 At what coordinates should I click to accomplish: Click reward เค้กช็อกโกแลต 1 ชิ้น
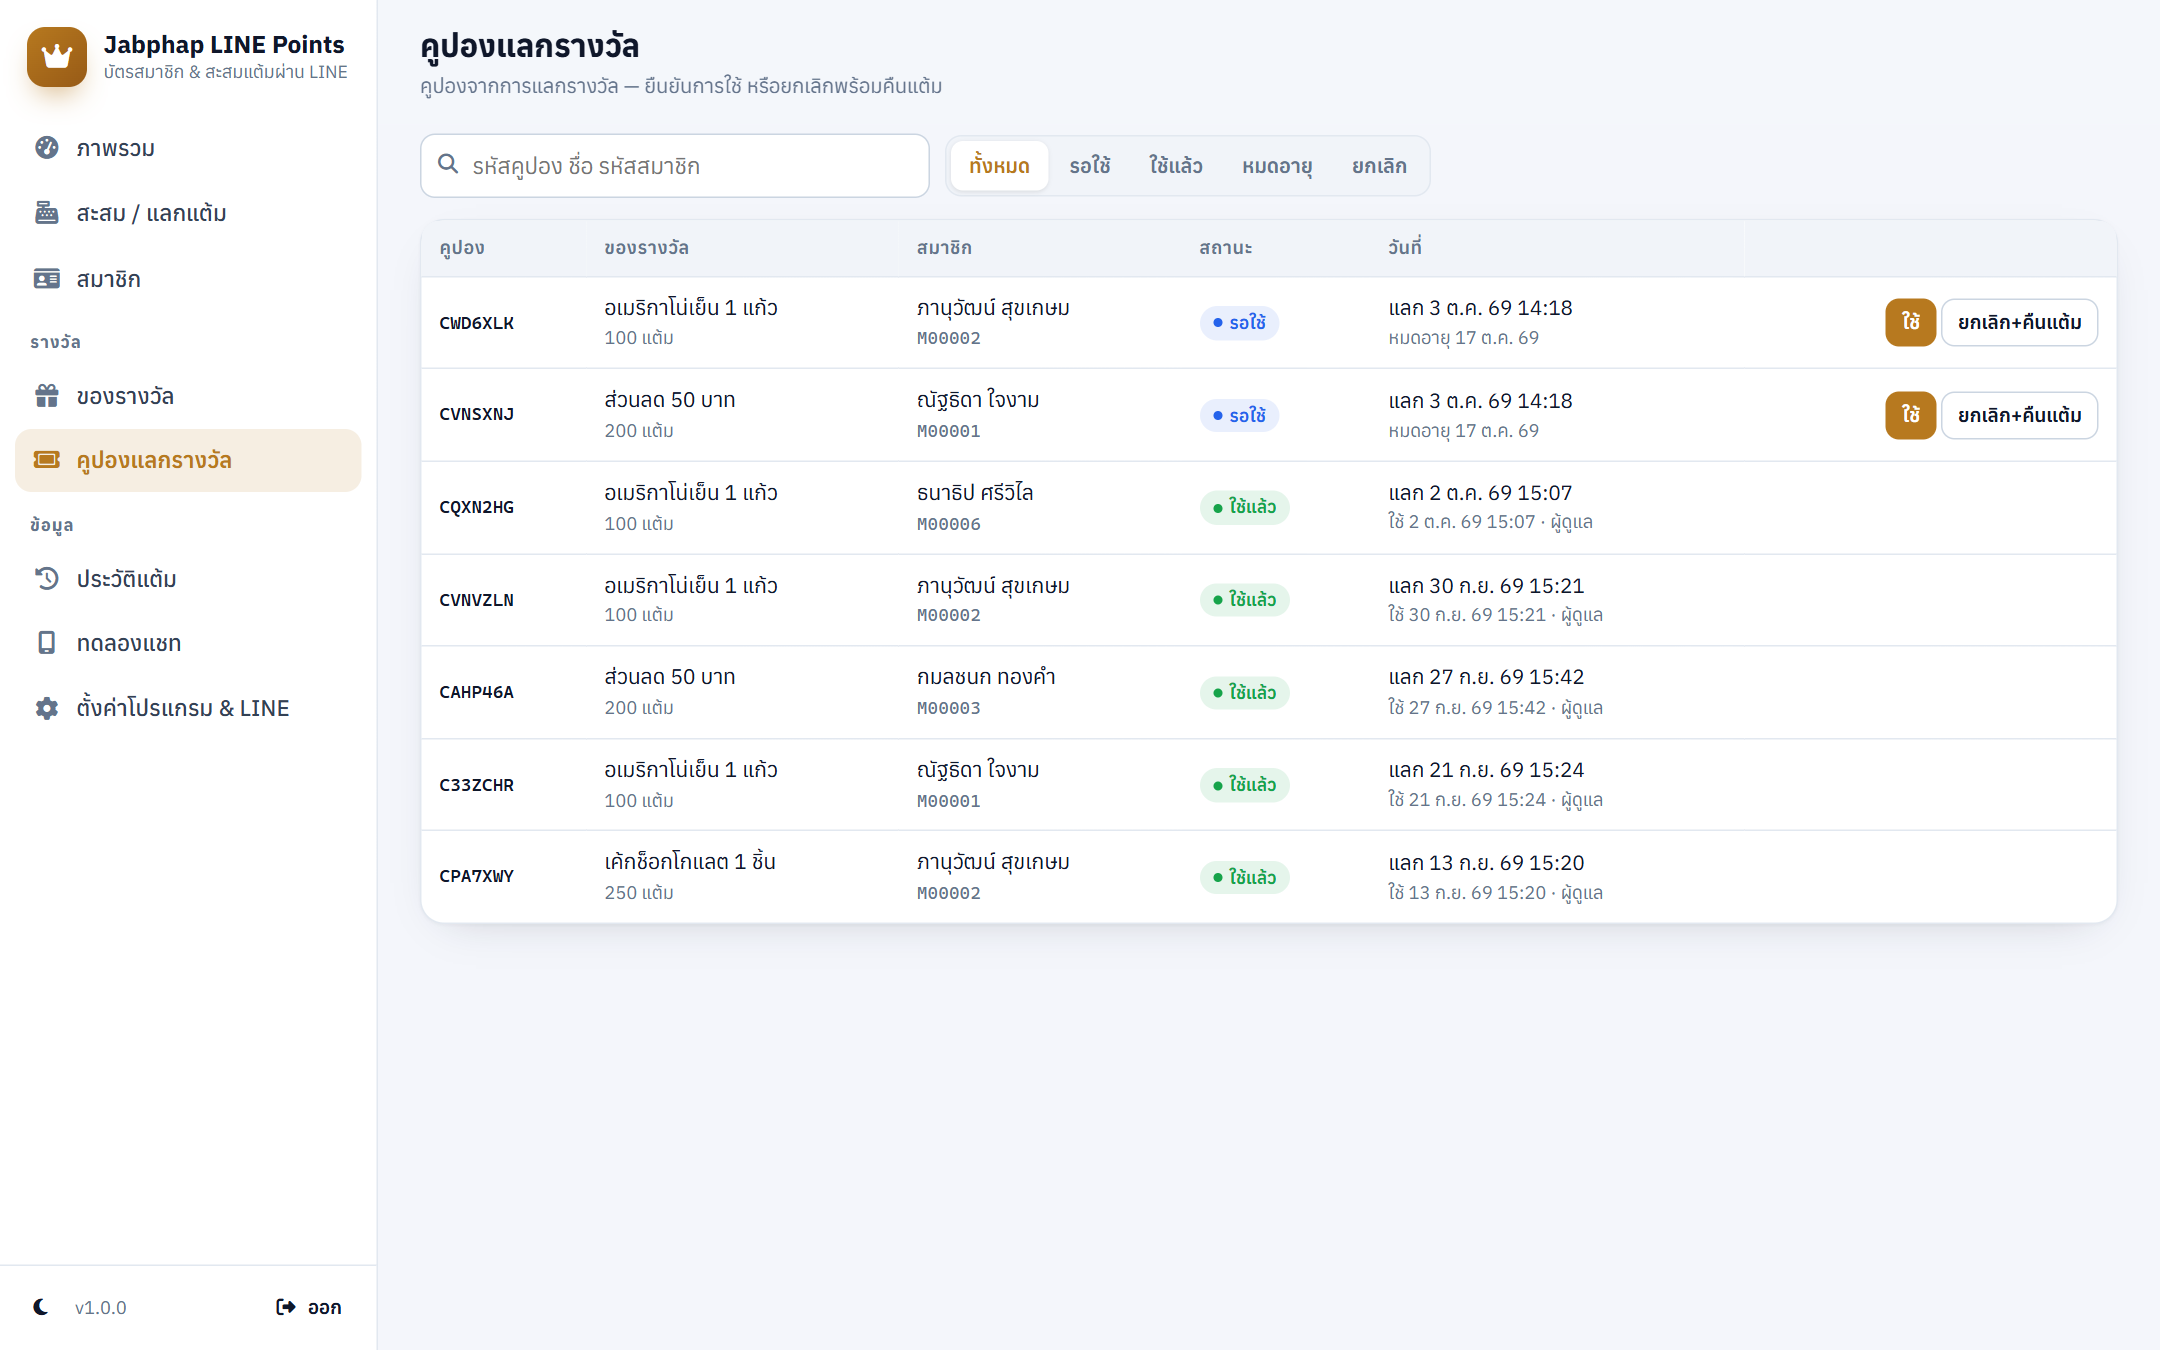[x=690, y=861]
